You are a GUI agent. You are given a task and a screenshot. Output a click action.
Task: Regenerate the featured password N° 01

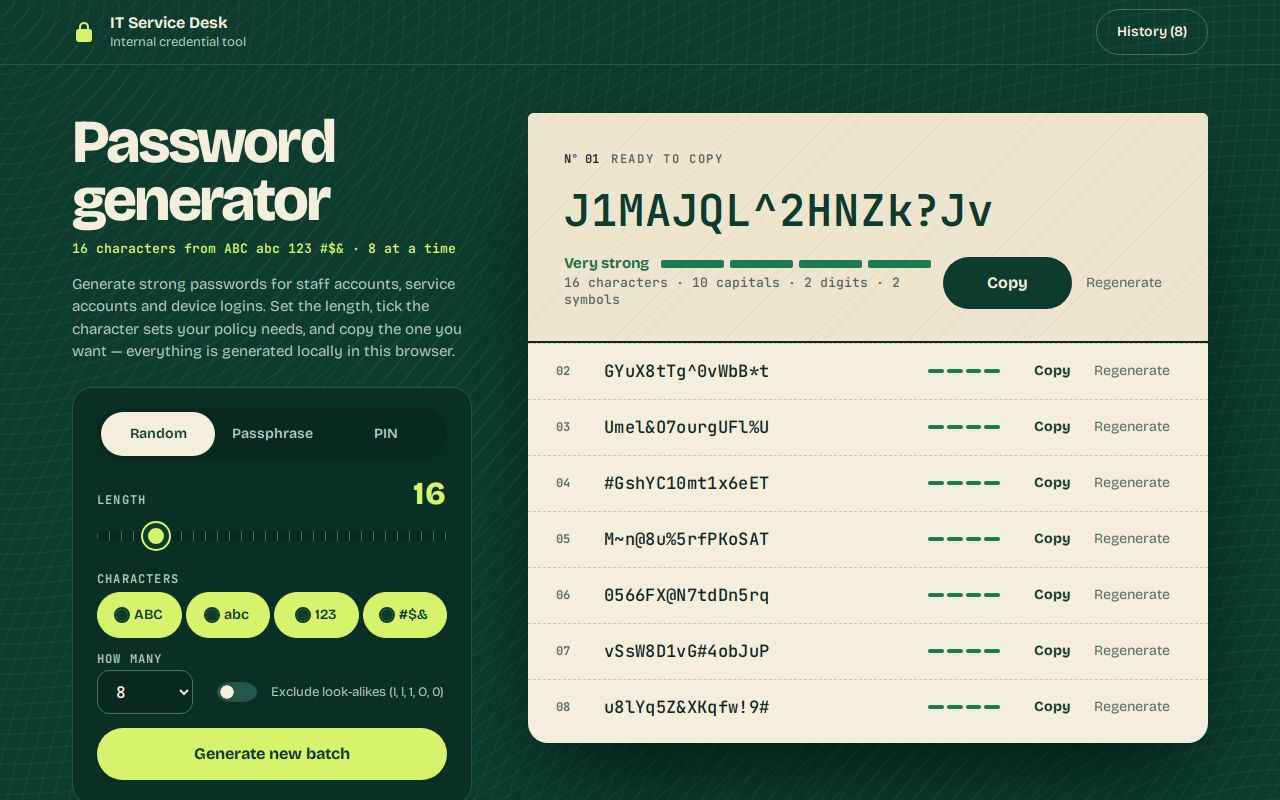pyautogui.click(x=1124, y=283)
